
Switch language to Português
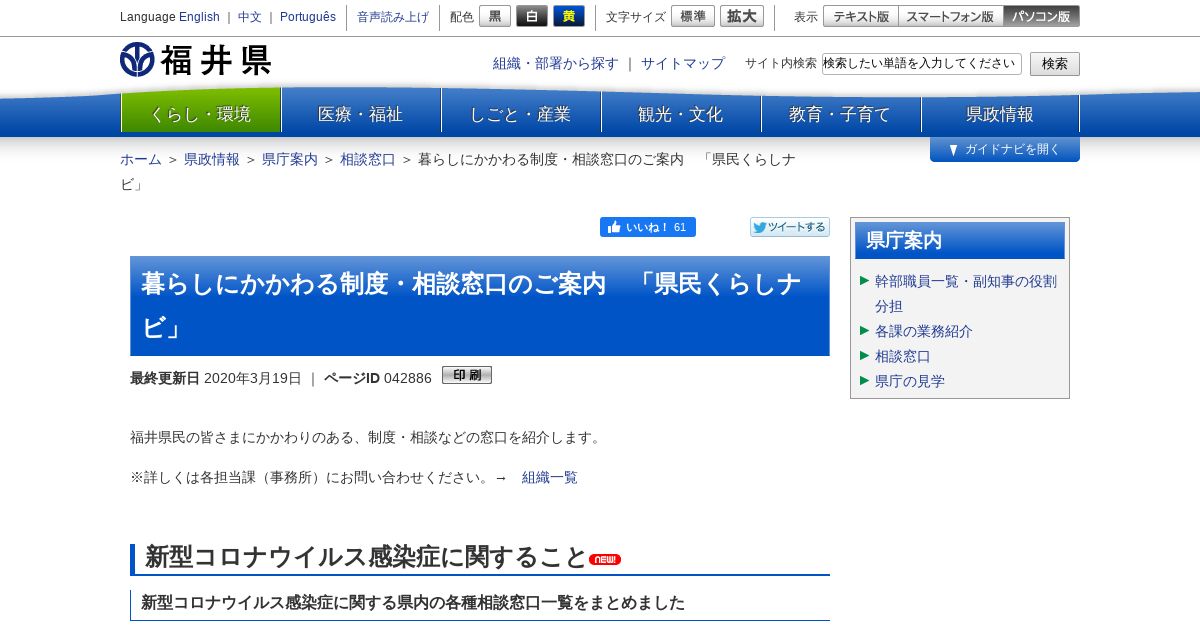[x=308, y=17]
